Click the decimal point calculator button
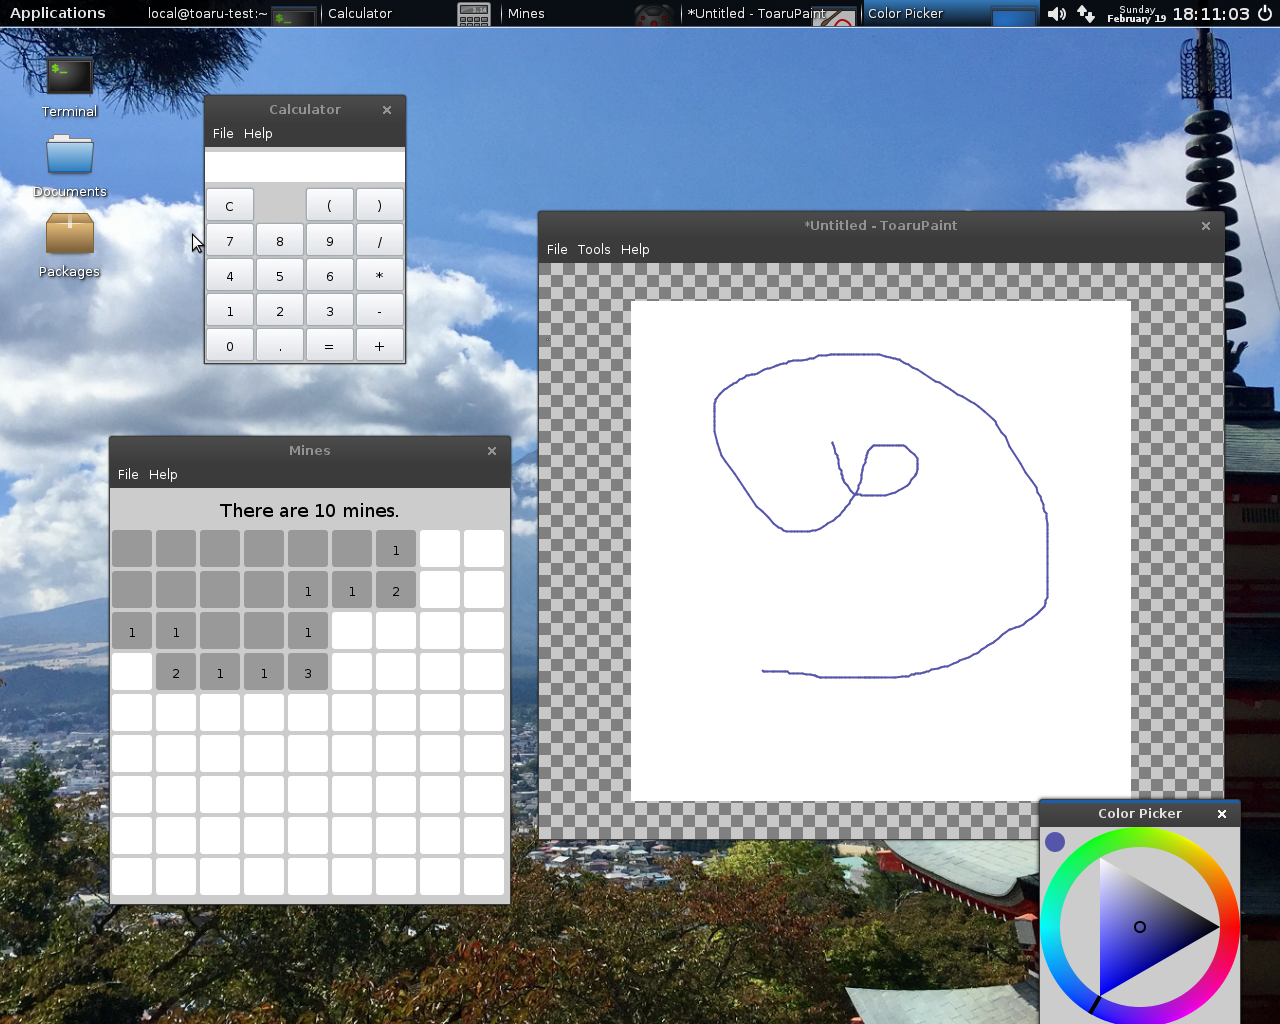1280x1024 pixels. coord(280,346)
